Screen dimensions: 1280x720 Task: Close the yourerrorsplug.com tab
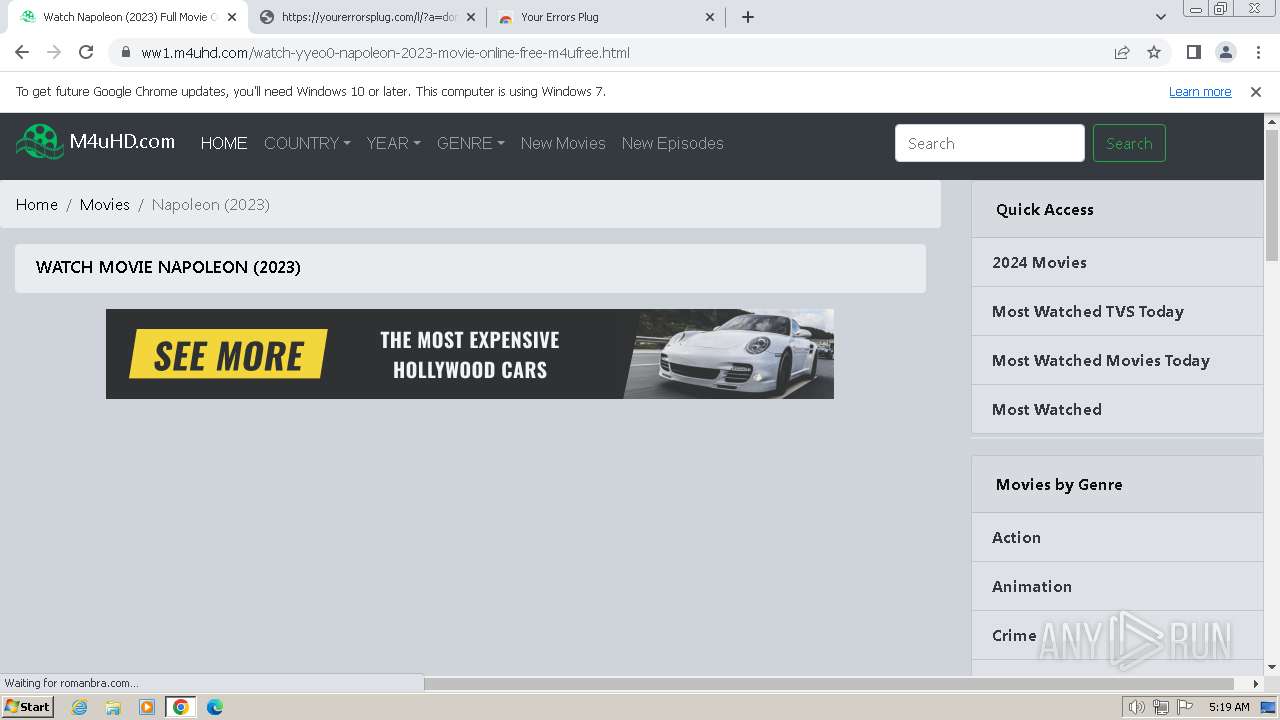point(471,17)
